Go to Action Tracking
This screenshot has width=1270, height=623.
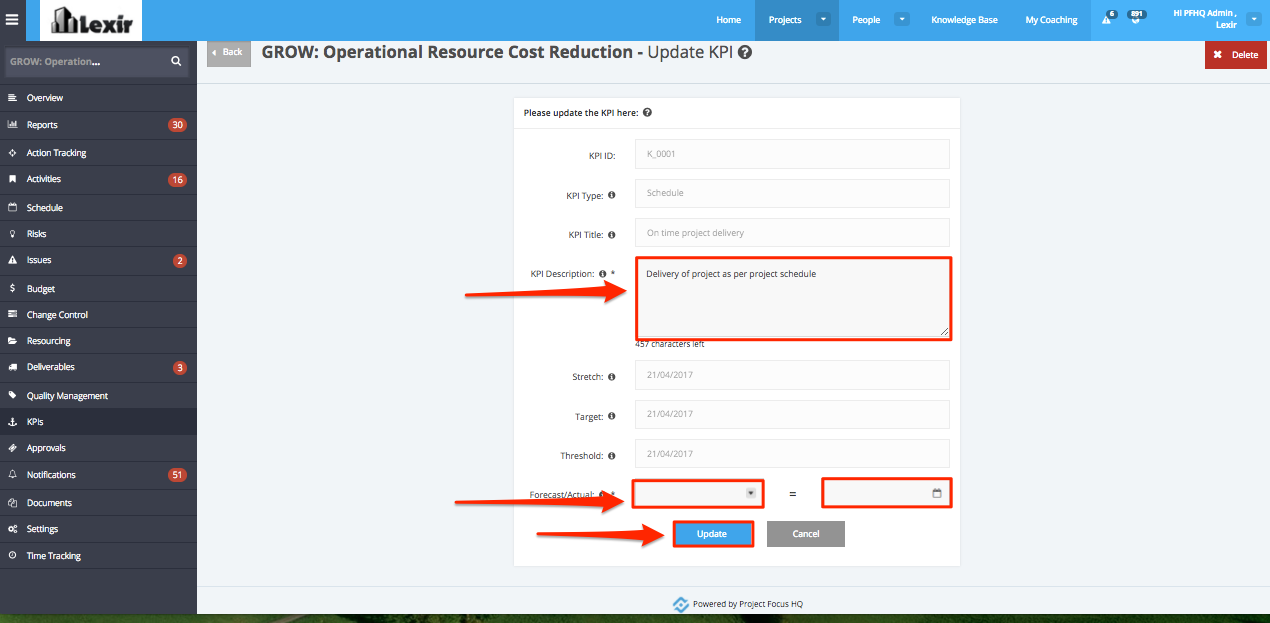click(98, 153)
